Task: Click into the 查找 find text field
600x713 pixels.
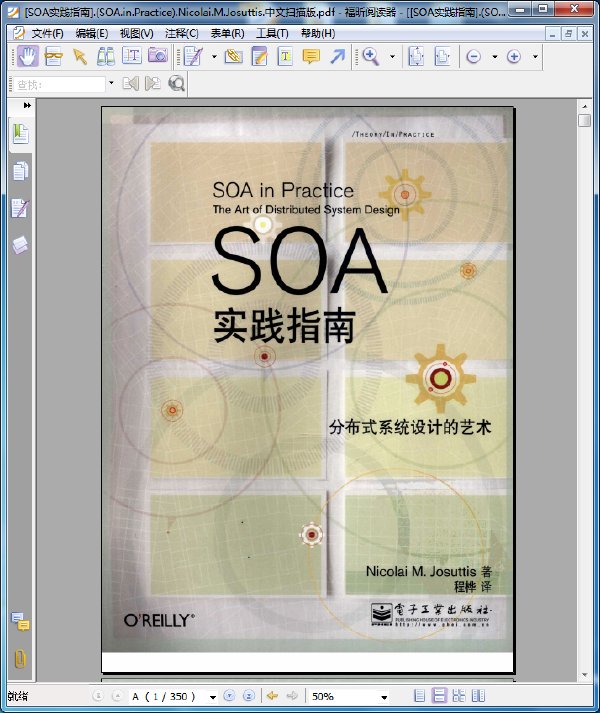Action: click(x=60, y=84)
